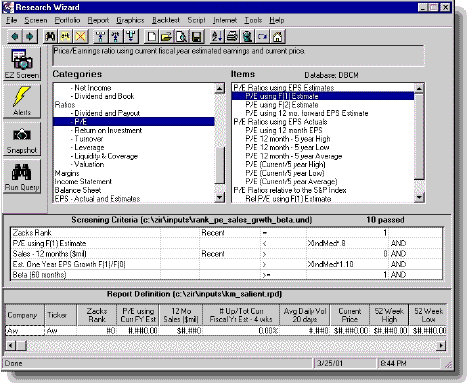Select the Zacks Rank screening criteria row
This screenshot has width=467, height=383.
pyautogui.click(x=226, y=233)
